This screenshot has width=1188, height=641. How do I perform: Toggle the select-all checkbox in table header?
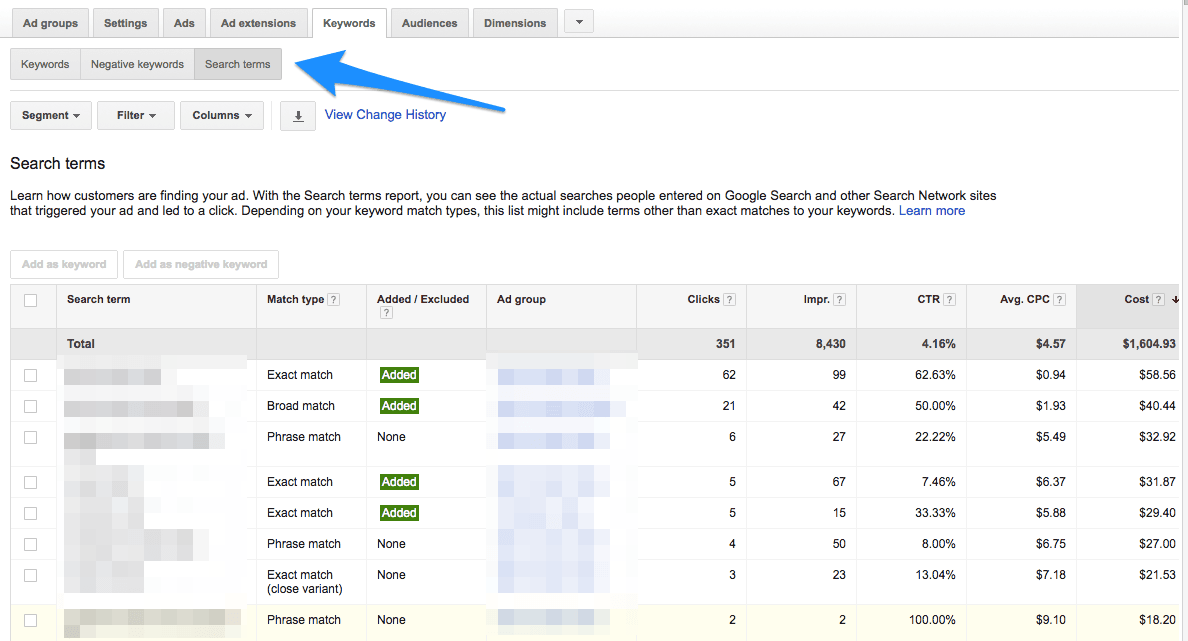tap(31, 300)
